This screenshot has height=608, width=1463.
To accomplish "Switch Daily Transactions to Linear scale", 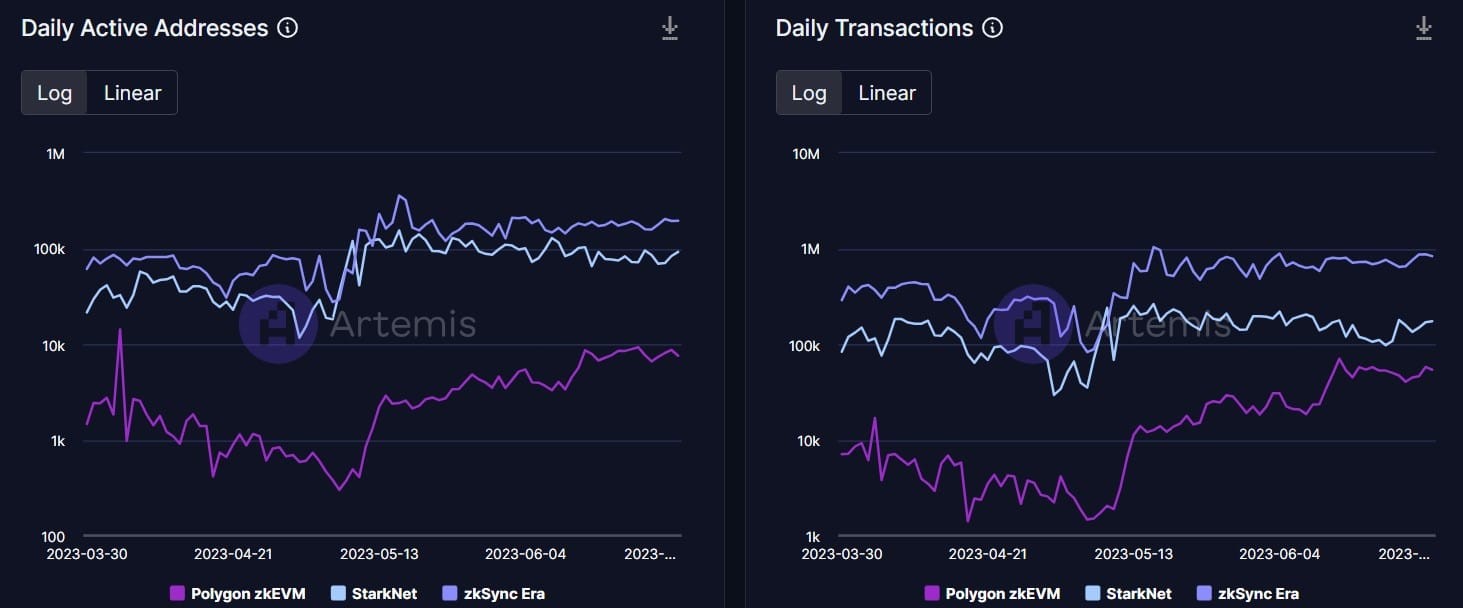I will click(x=887, y=93).
